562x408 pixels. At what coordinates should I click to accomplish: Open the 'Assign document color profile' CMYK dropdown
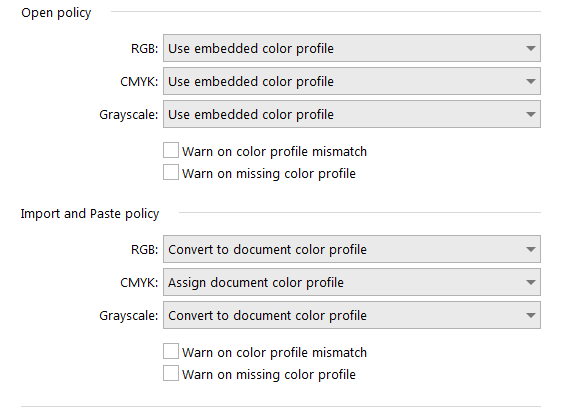coord(352,282)
